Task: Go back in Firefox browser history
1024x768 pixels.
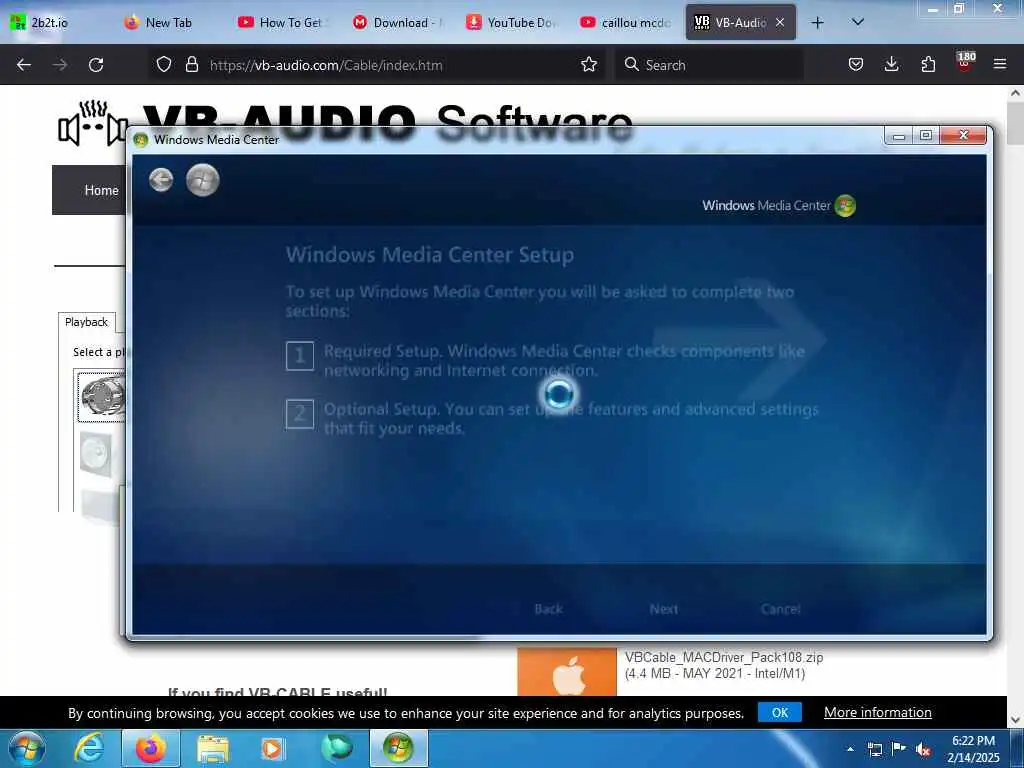Action: click(24, 65)
